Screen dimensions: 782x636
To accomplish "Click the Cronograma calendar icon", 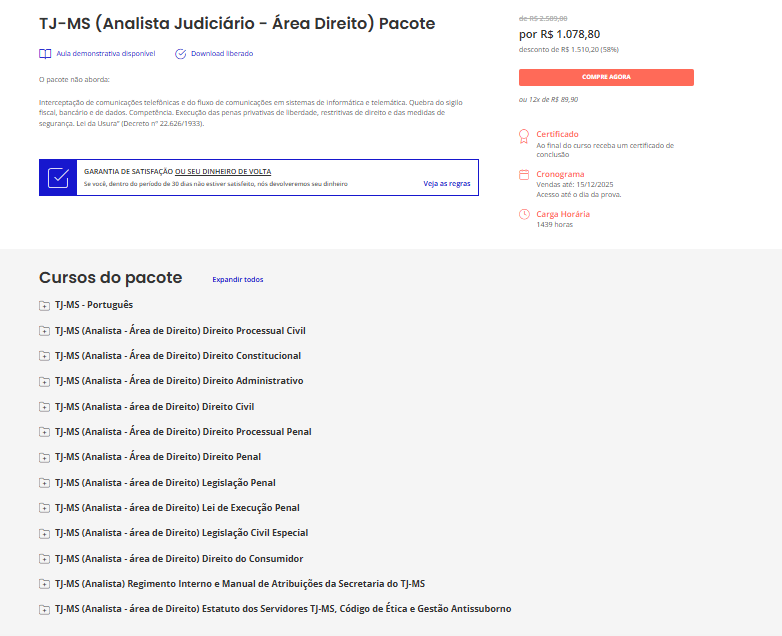I will pyautogui.click(x=524, y=175).
